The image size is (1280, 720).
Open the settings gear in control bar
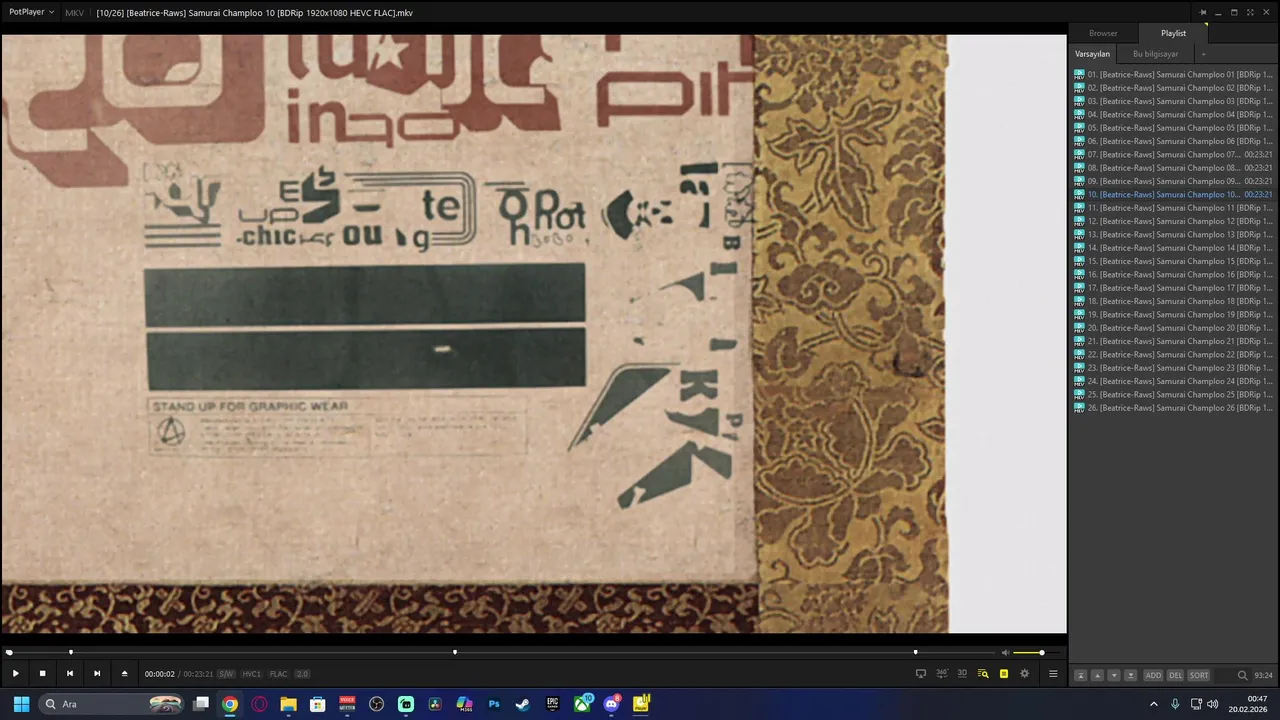pyautogui.click(x=1024, y=674)
